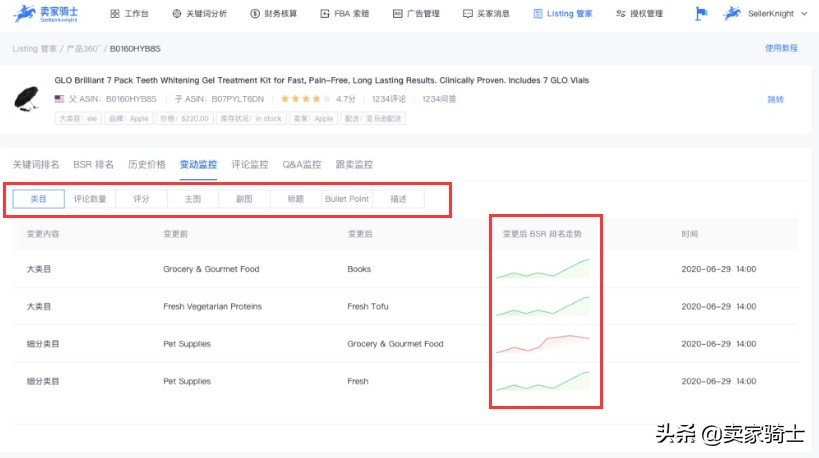Screen dimensions: 819x458
Task: Click 跳转 jump link
Action: 775,99
